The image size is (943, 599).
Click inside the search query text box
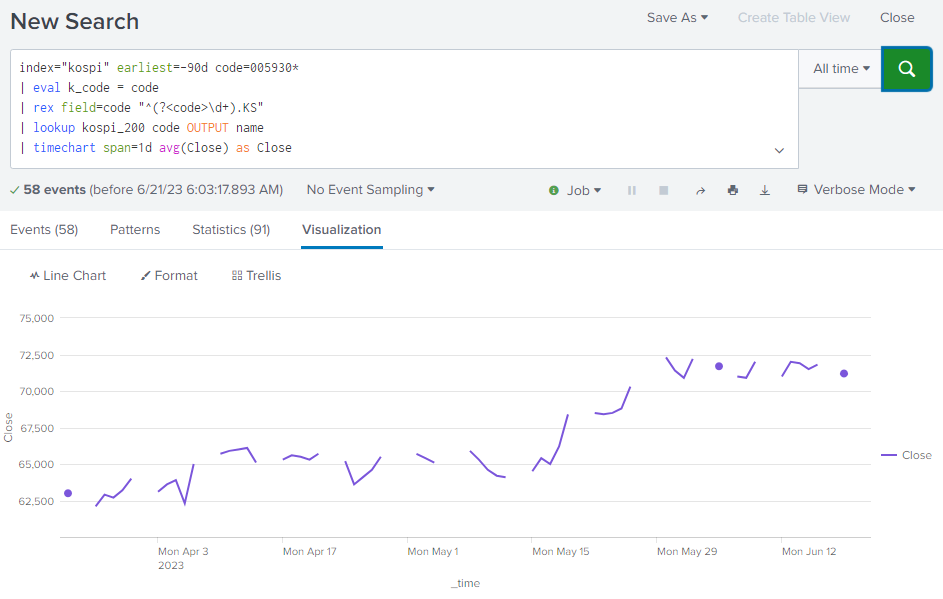pos(404,109)
